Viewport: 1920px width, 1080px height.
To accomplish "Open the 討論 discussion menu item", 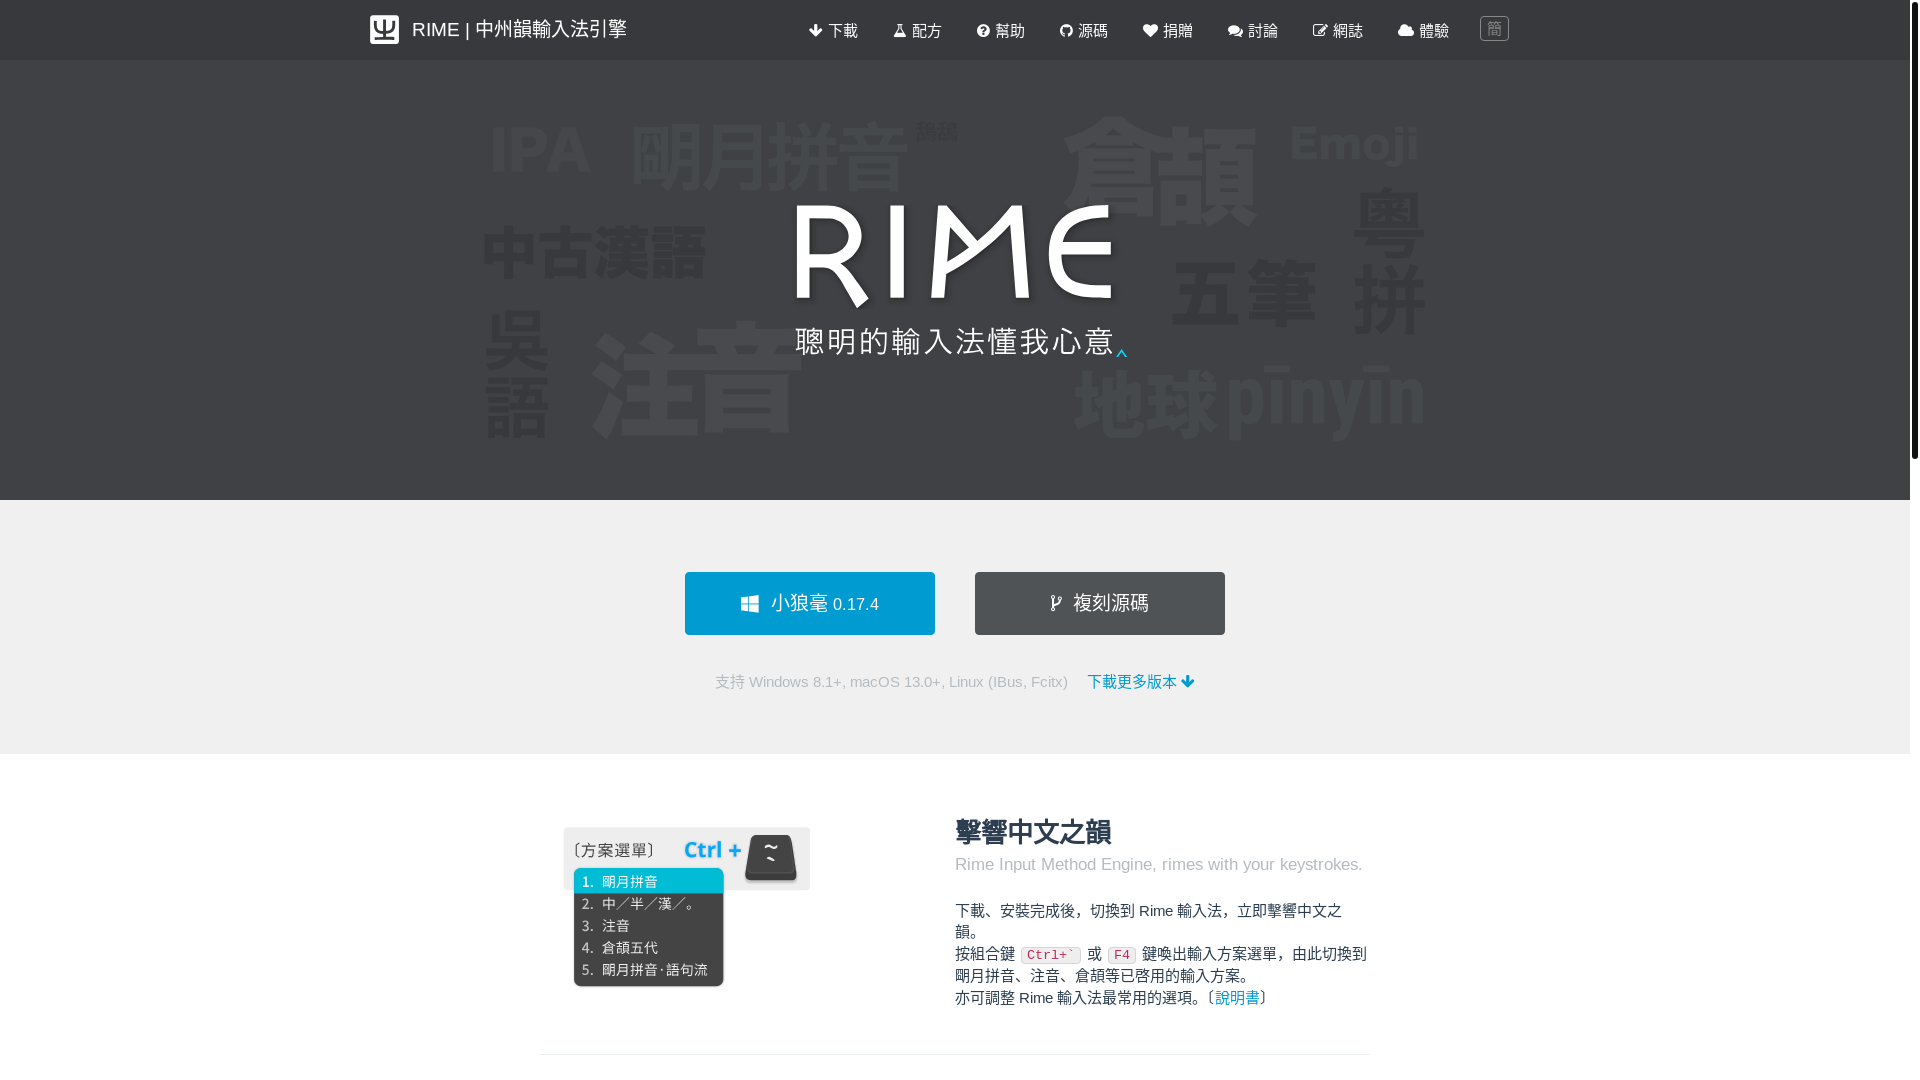I will tap(1252, 30).
